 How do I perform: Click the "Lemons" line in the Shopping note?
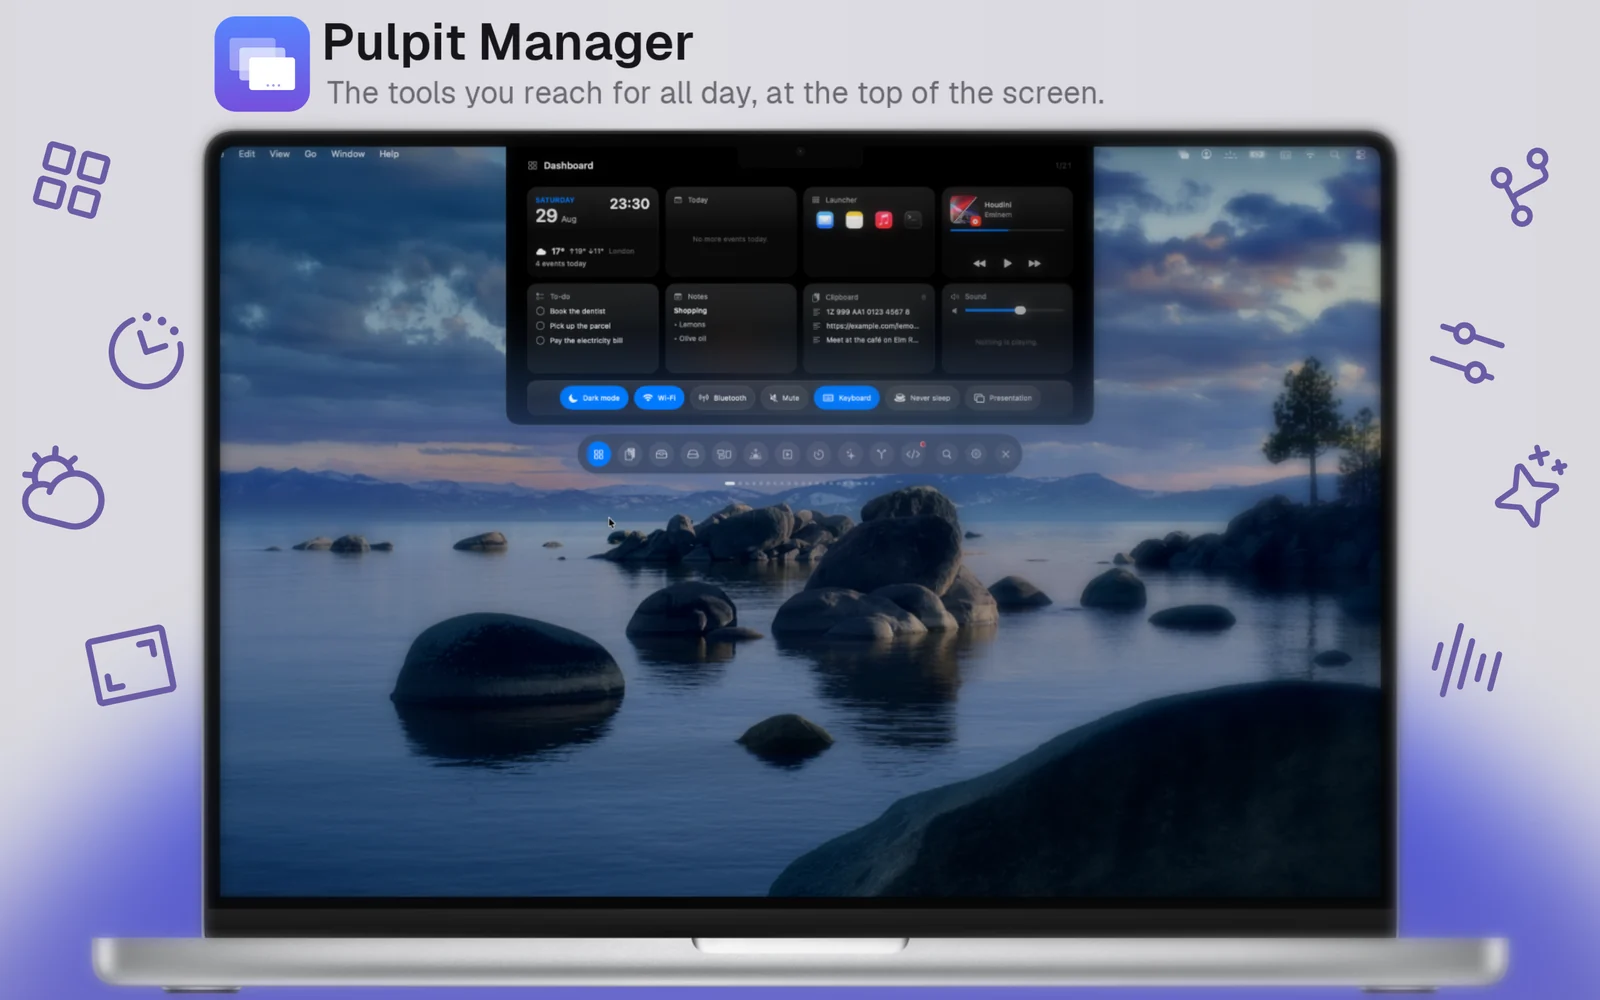tap(690, 325)
